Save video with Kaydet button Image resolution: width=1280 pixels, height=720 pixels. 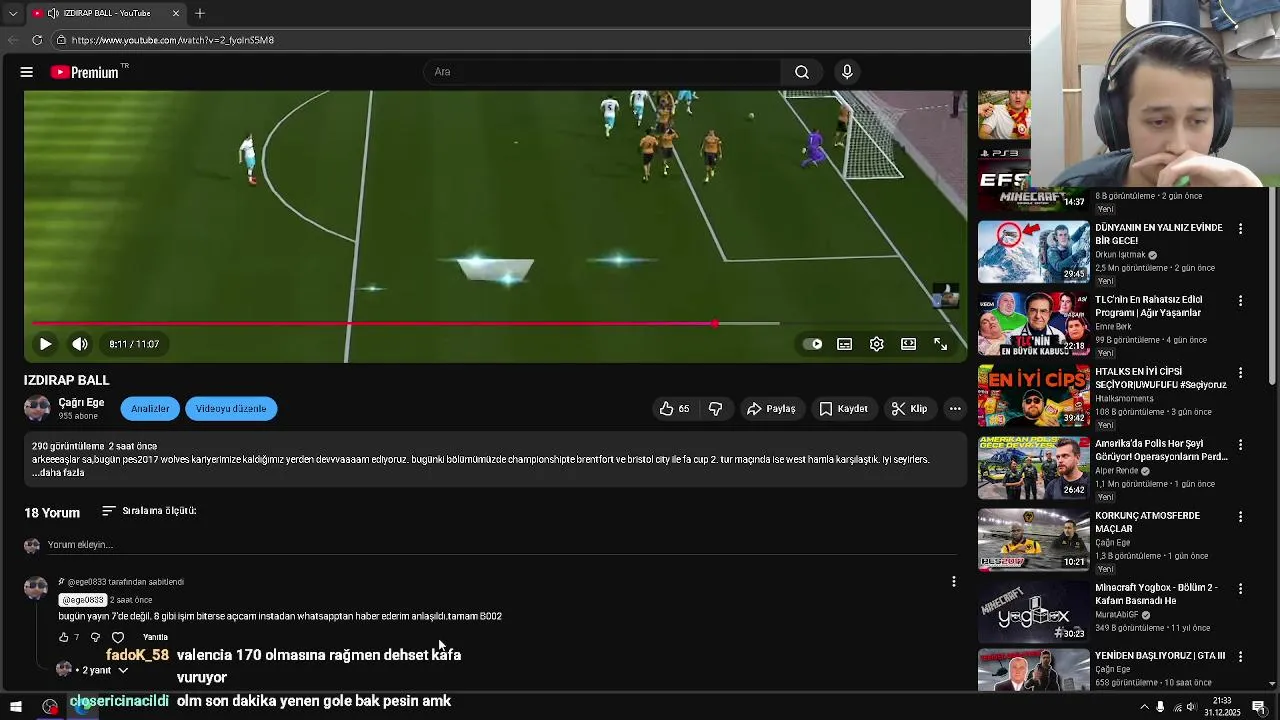pyautogui.click(x=843, y=409)
